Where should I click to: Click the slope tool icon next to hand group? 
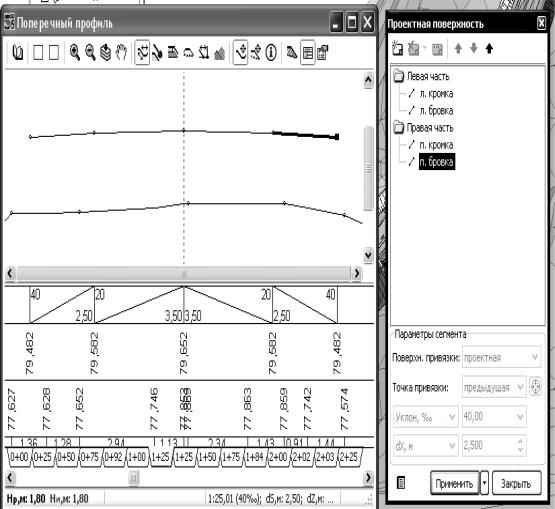157,52
